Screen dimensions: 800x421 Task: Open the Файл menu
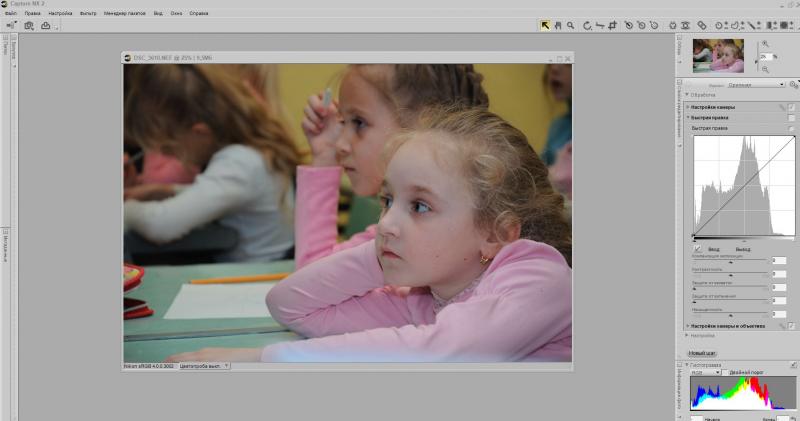(11, 13)
